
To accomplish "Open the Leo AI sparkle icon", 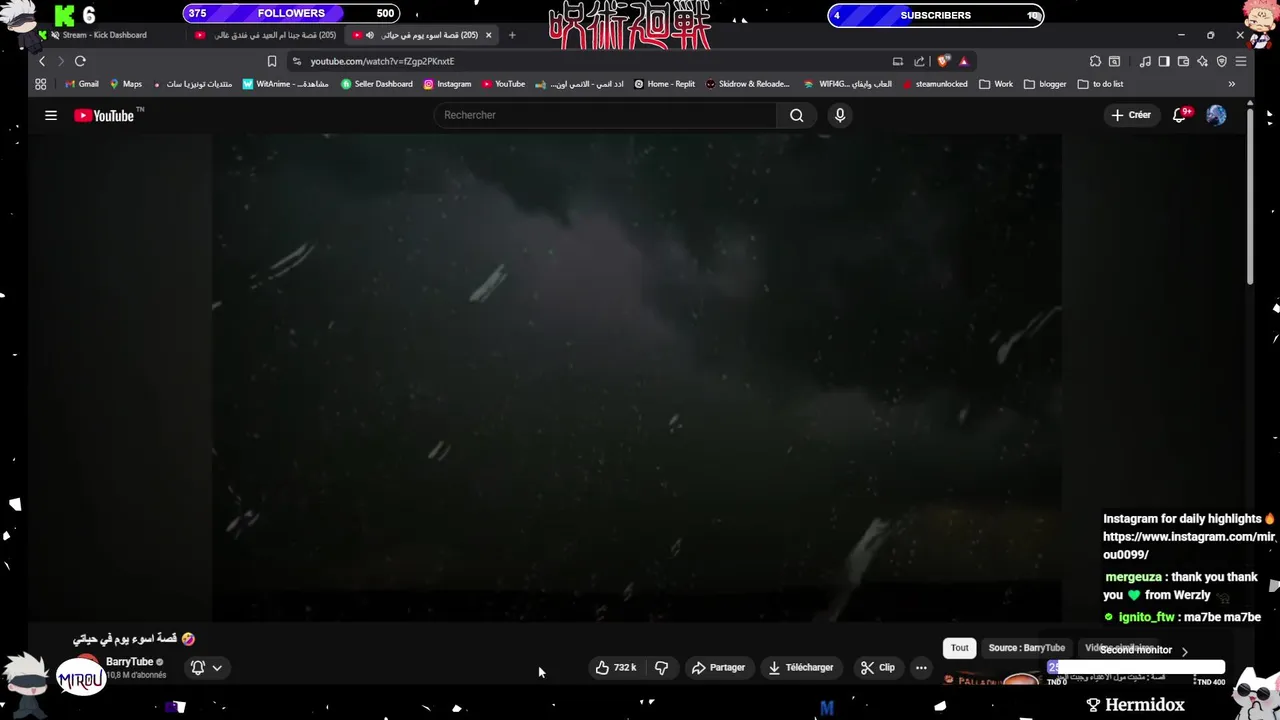I will point(1202,61).
